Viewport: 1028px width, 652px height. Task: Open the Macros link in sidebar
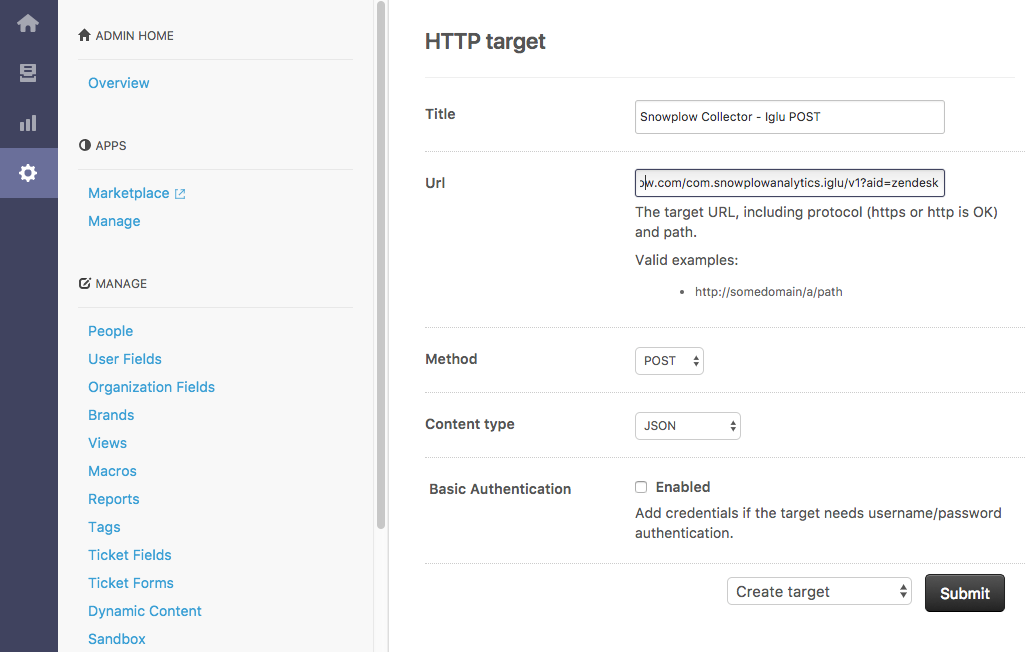coord(112,471)
